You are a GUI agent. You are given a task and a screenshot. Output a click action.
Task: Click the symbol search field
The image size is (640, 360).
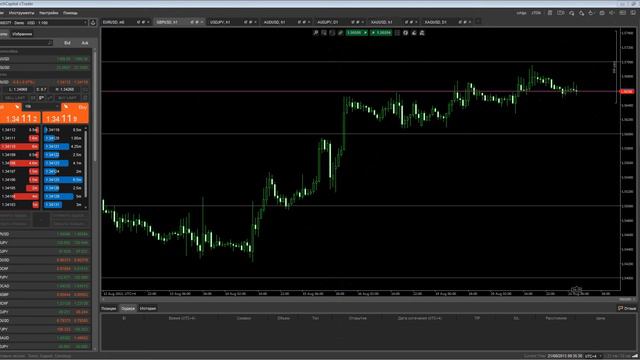[x=26, y=43]
